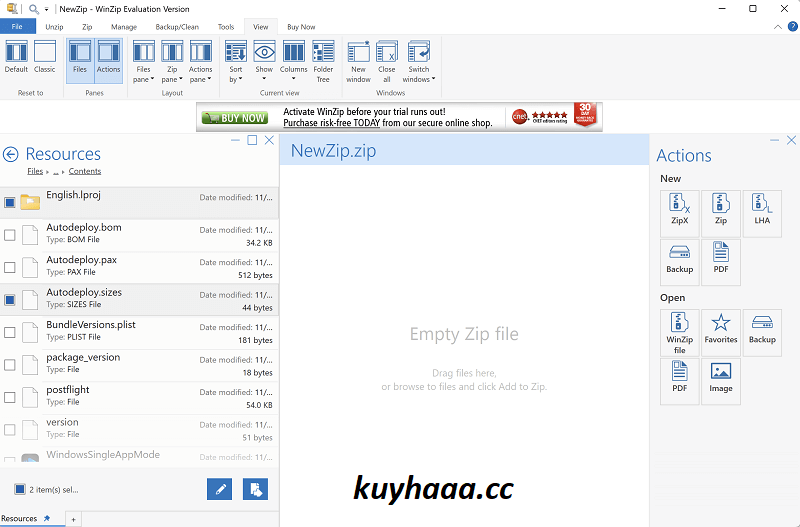Select the BundleVersions.plist file name
The width and height of the screenshot is (800, 527).
(91, 325)
